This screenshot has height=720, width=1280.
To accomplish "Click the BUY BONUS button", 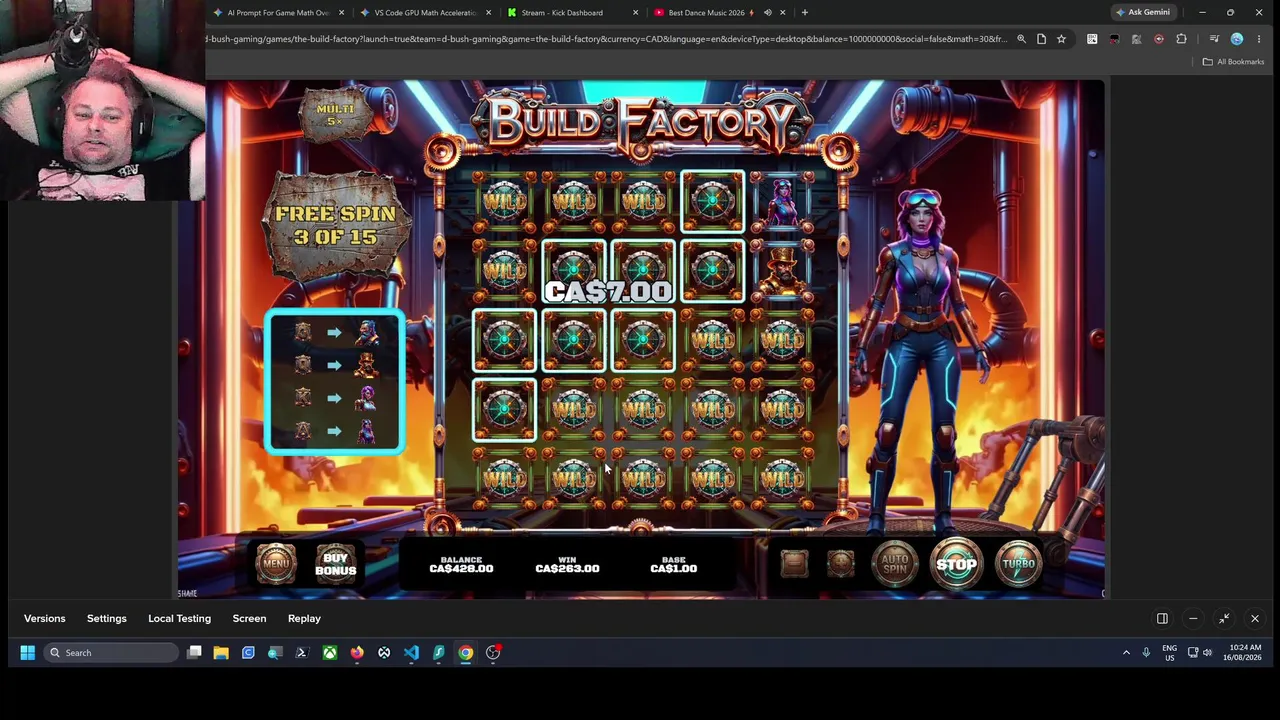I will [x=336, y=564].
